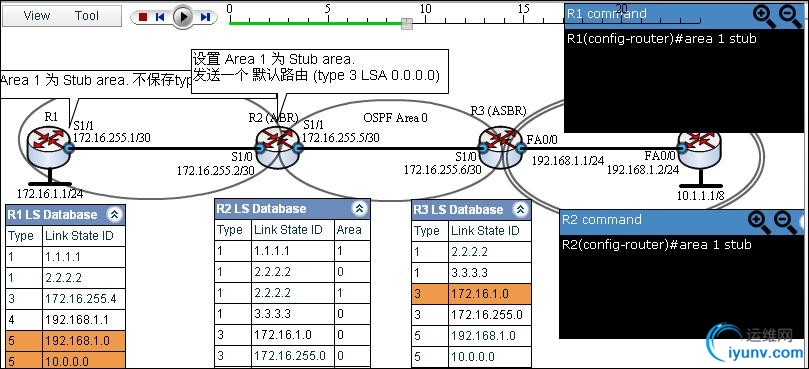Select 172.16.255.0 row in R2 database
The width and height of the screenshot is (809, 369).
click(x=293, y=356)
